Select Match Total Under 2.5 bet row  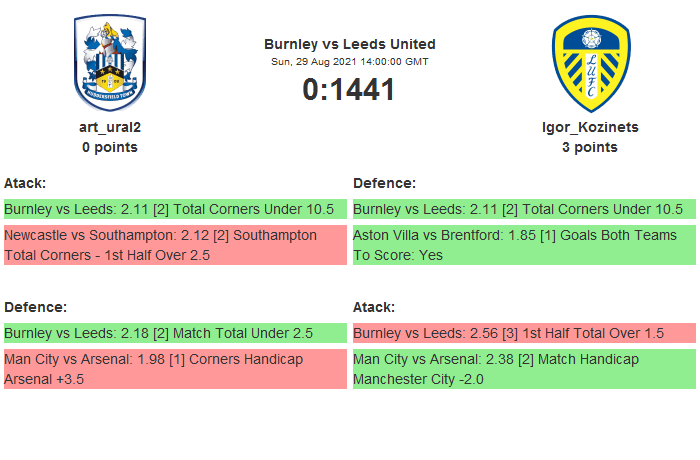[175, 333]
